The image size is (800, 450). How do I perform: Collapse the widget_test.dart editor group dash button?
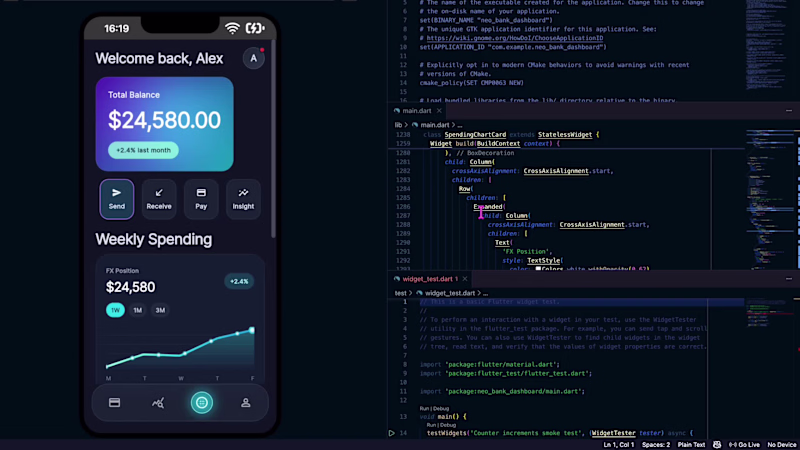[x=789, y=279]
